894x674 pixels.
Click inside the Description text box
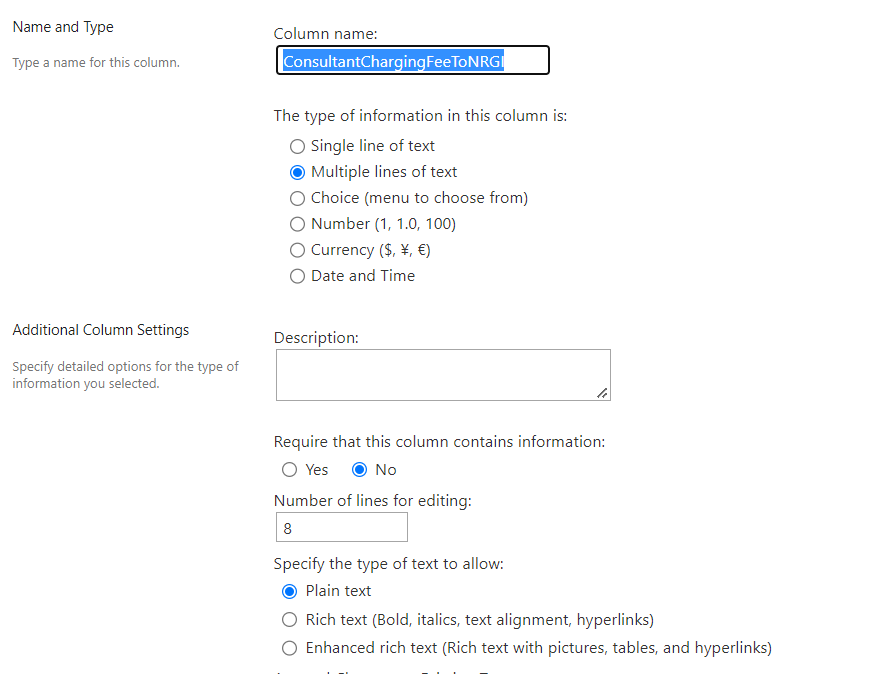(x=443, y=374)
